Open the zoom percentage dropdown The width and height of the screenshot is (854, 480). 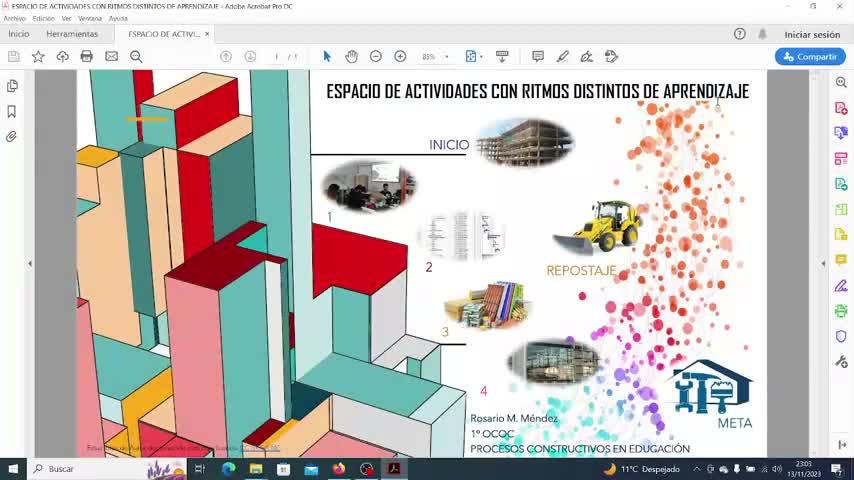(x=446, y=57)
